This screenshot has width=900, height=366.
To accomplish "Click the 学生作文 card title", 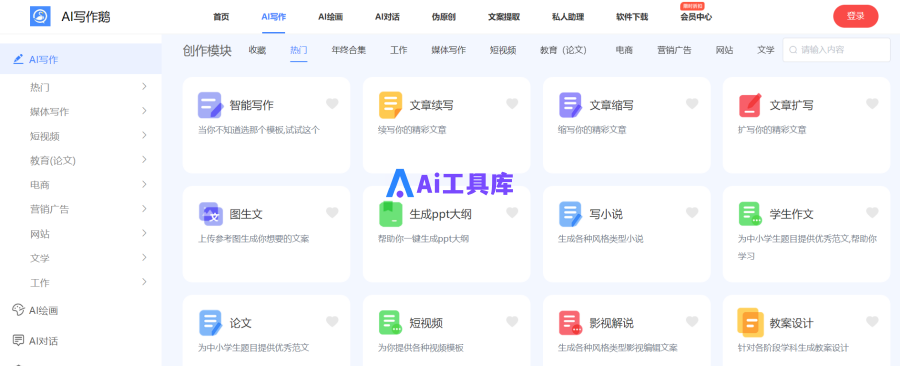I will 792,214.
